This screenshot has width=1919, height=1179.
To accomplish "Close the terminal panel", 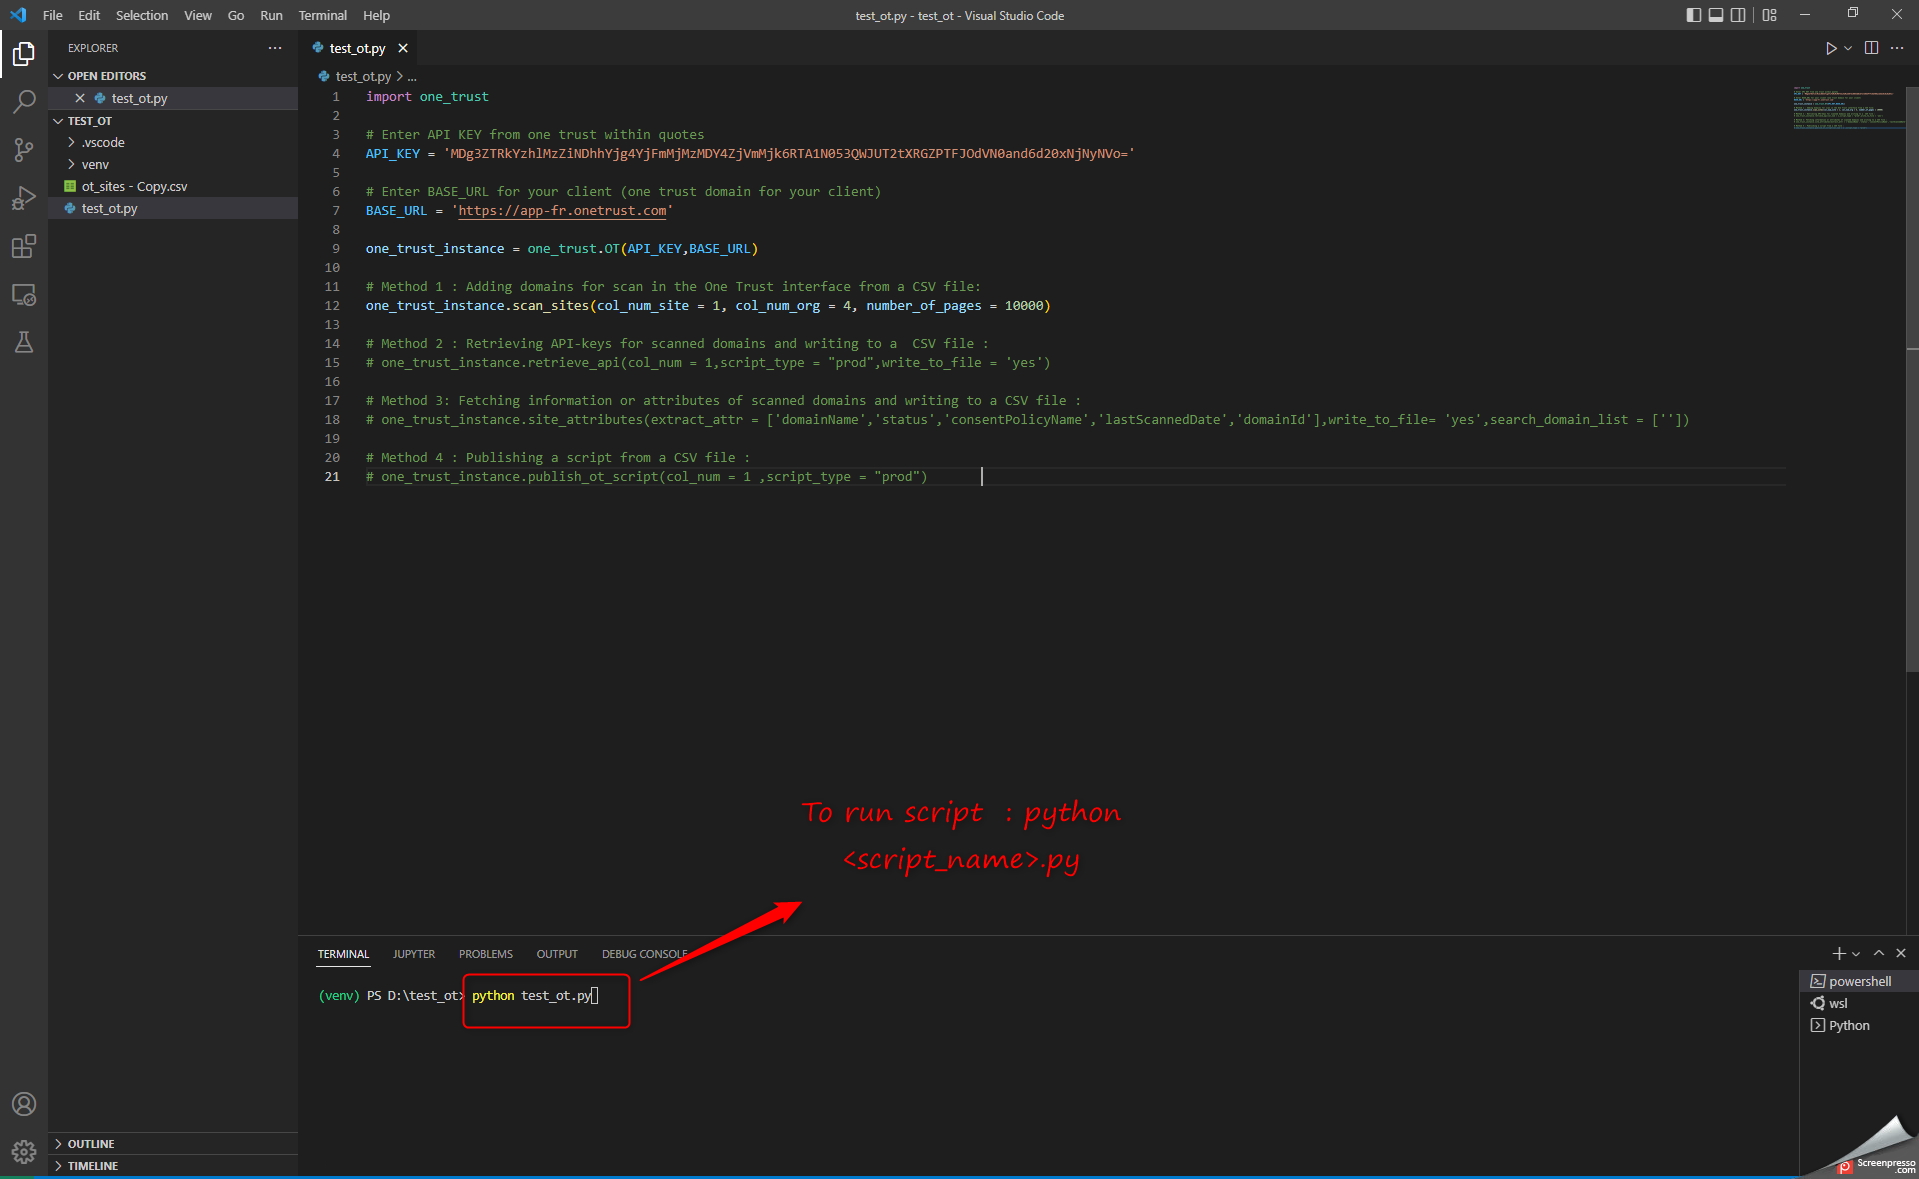I will point(1901,953).
